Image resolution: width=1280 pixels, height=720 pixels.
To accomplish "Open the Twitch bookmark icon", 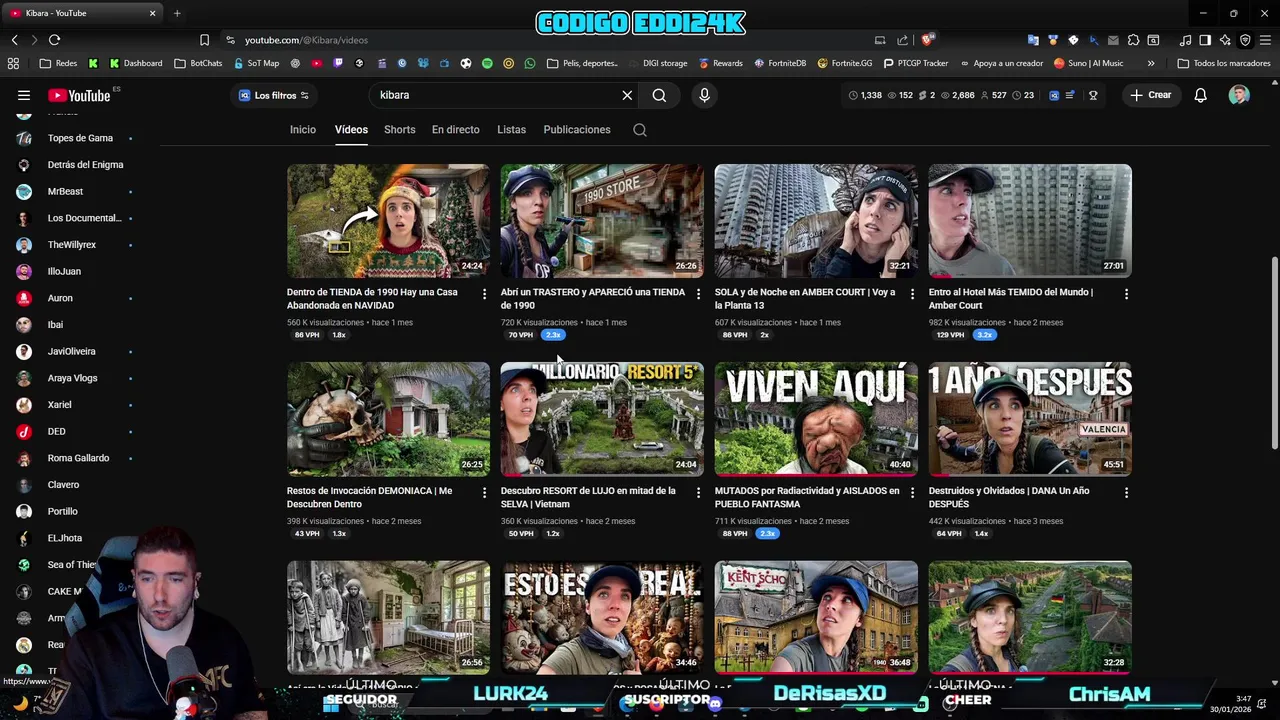I will coord(338,63).
